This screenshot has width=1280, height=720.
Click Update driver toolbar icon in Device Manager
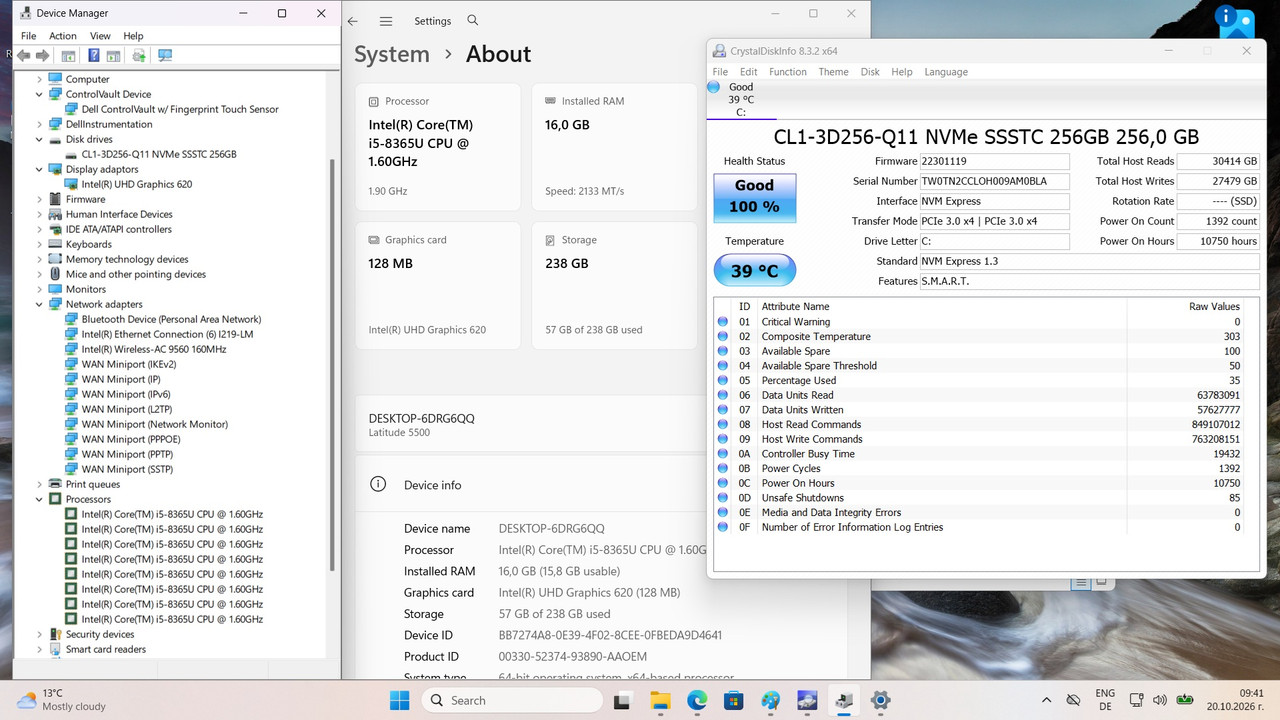pos(139,56)
